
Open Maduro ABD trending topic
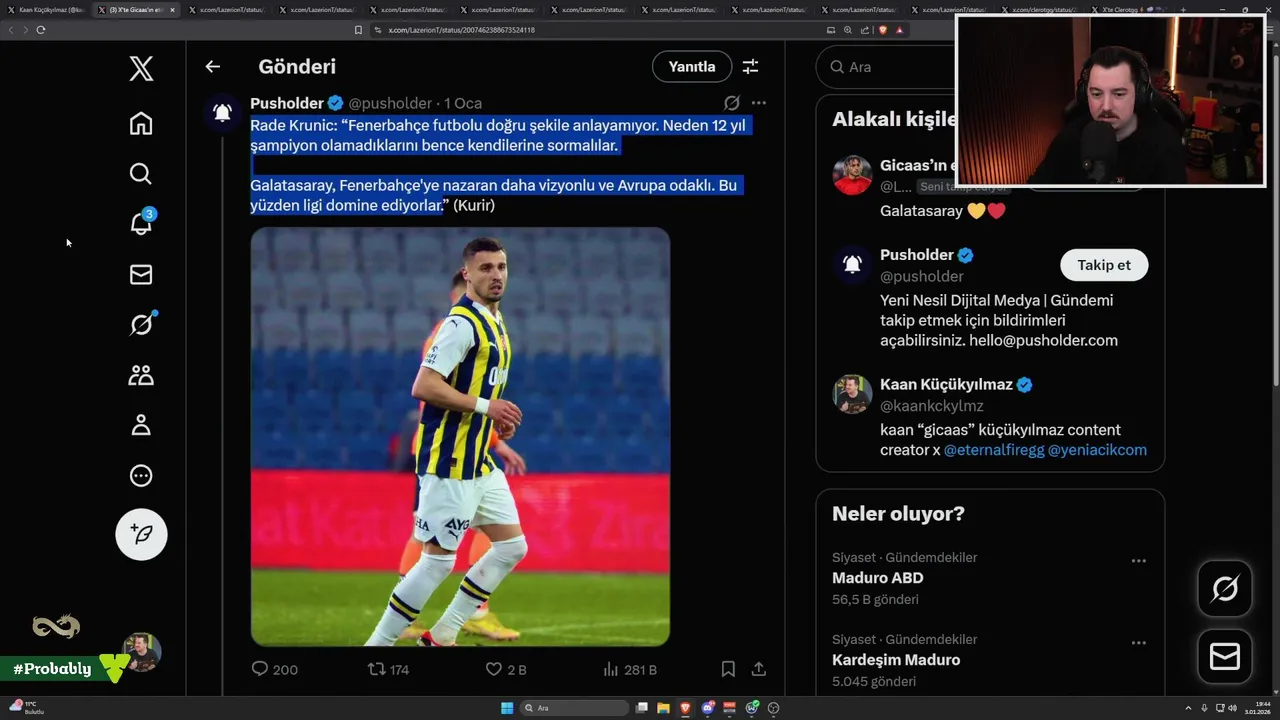pos(878,578)
